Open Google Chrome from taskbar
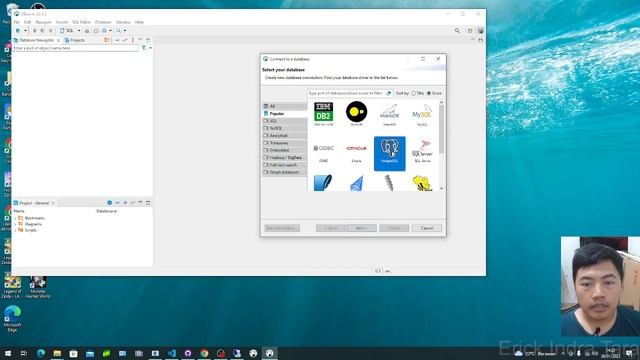Viewport: 640px width, 360px height. [x=204, y=353]
